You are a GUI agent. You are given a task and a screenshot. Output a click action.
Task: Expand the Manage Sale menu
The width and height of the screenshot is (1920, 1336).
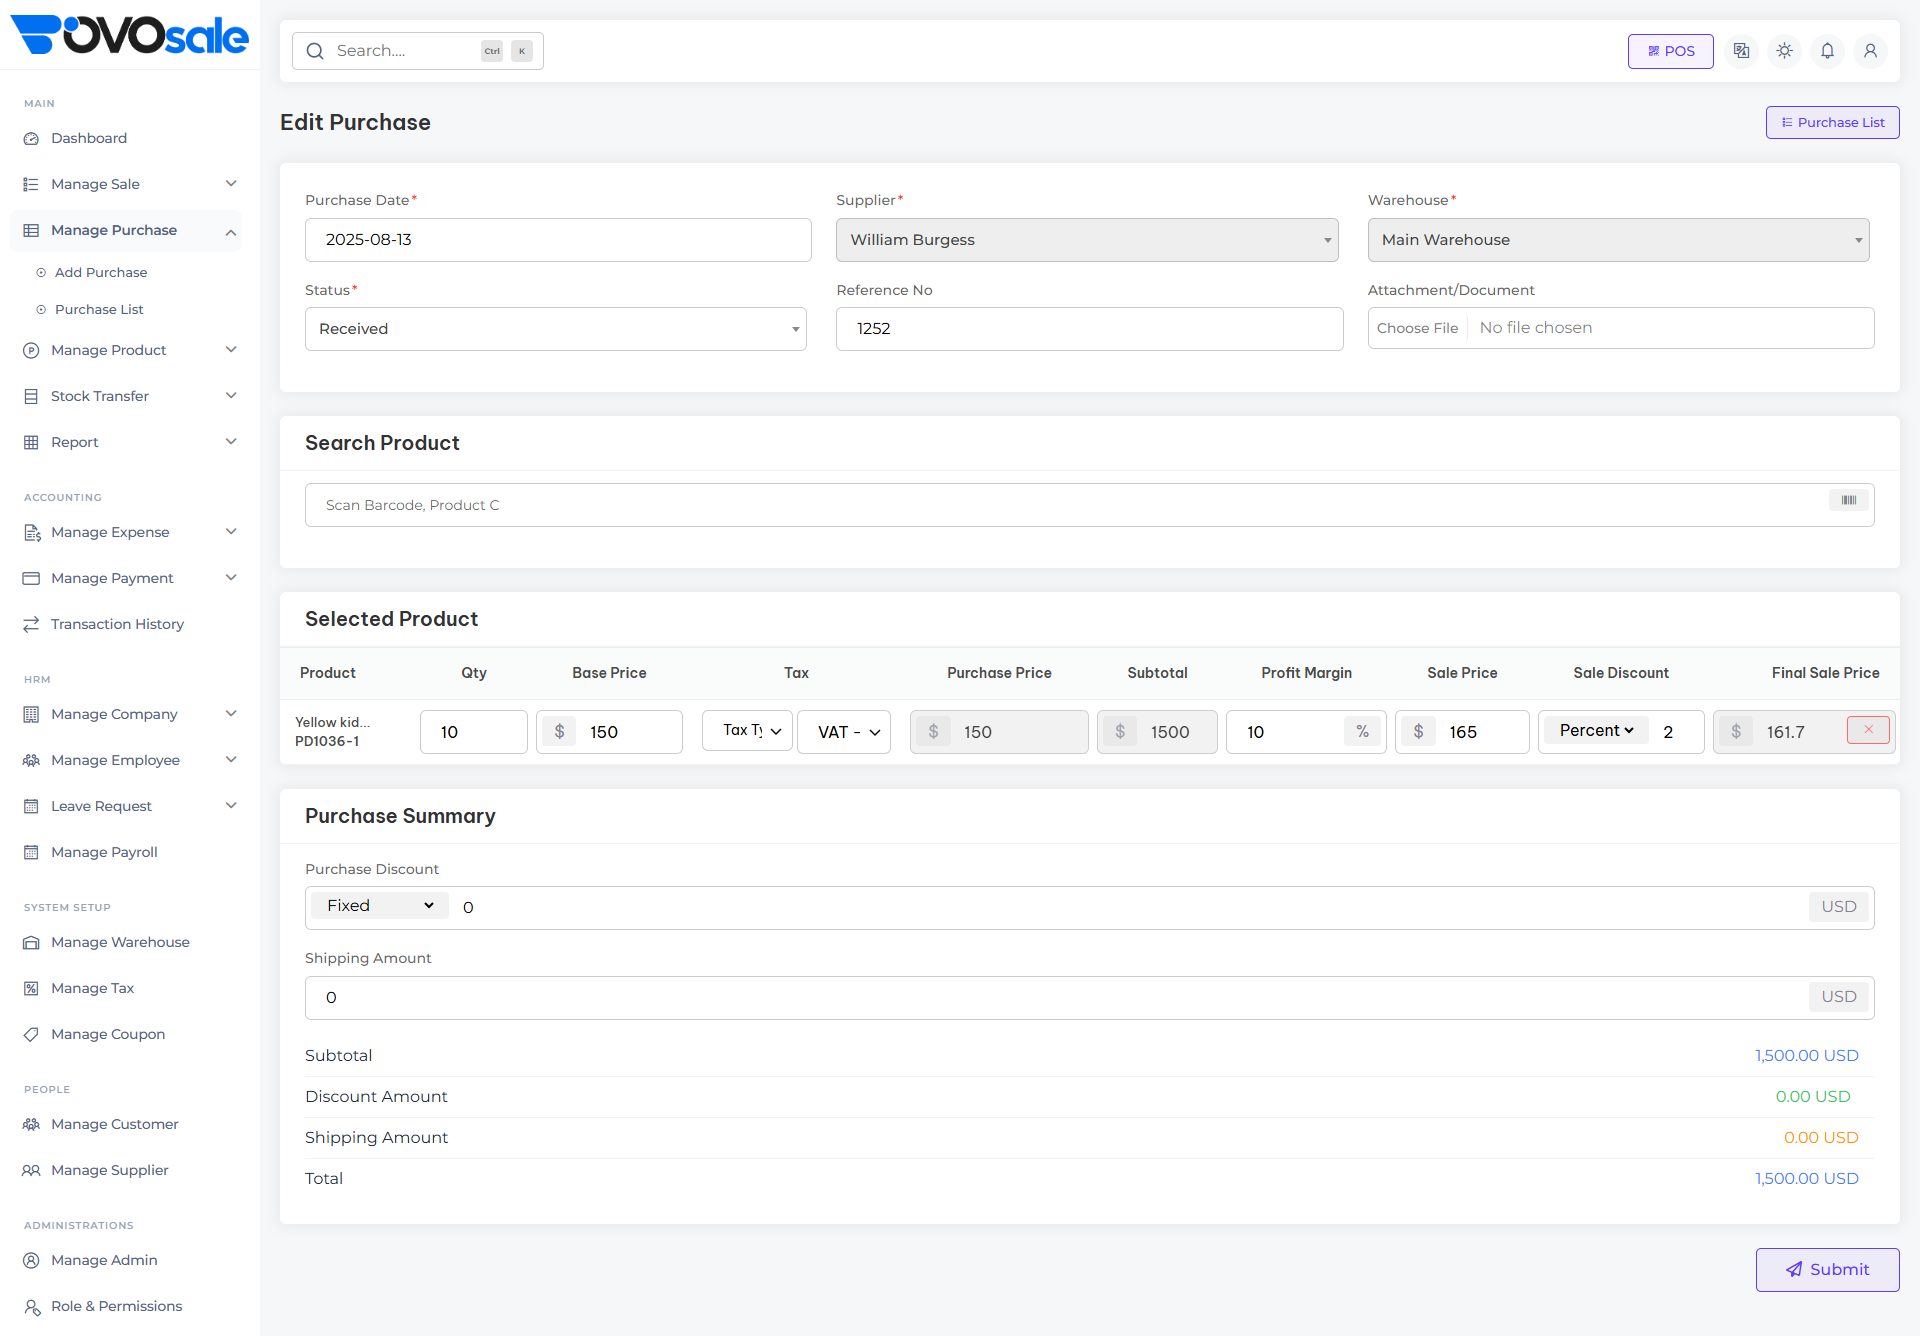[x=126, y=184]
